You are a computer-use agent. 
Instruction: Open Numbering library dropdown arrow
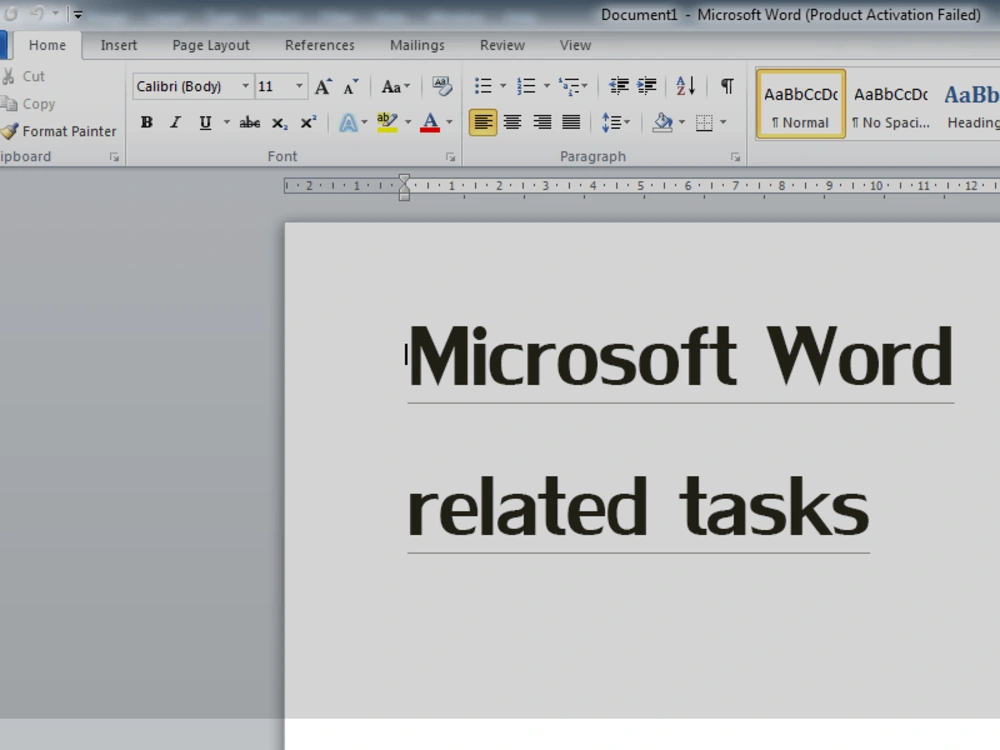546,86
